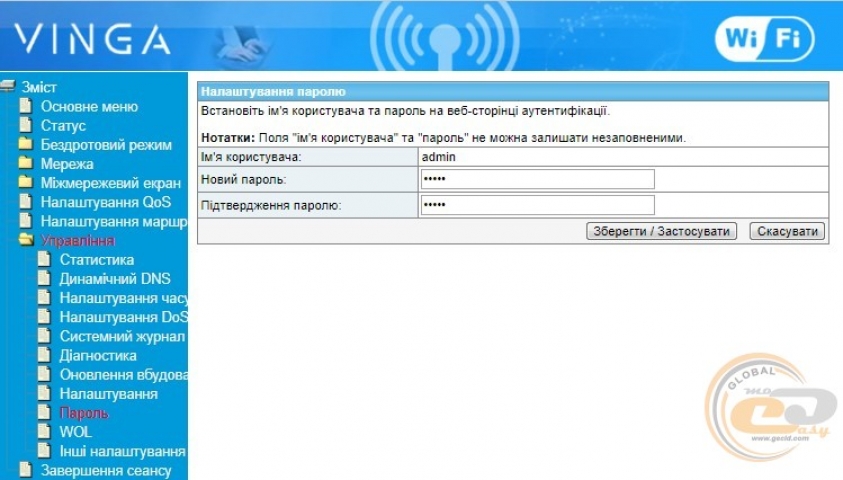
Task: Open WOL page
Action: coord(75,432)
